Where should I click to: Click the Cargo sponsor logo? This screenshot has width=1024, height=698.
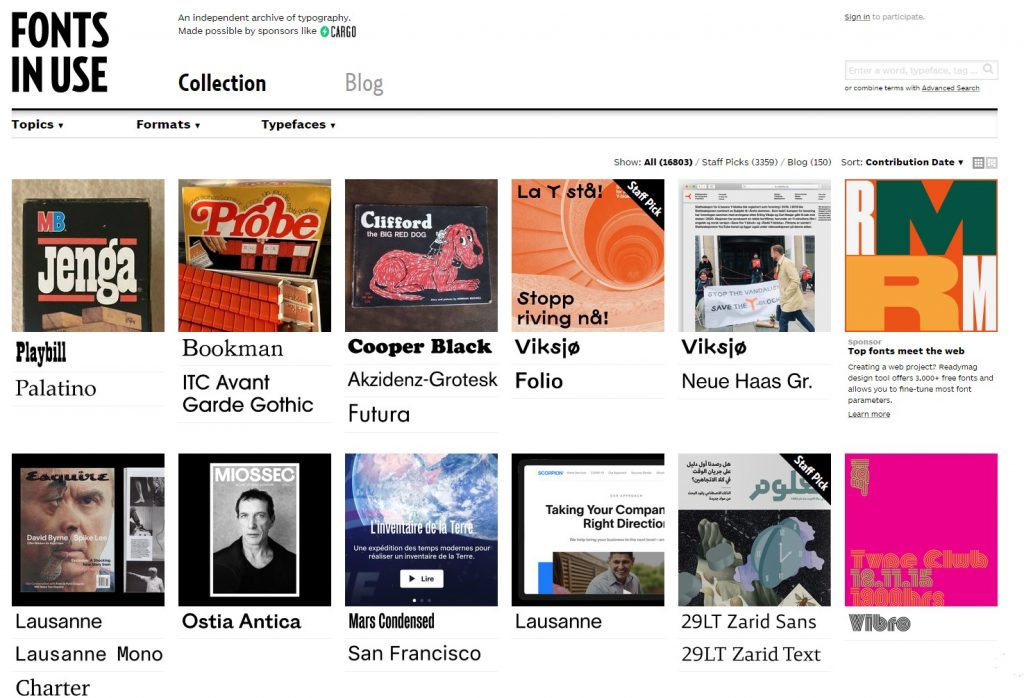pos(338,31)
